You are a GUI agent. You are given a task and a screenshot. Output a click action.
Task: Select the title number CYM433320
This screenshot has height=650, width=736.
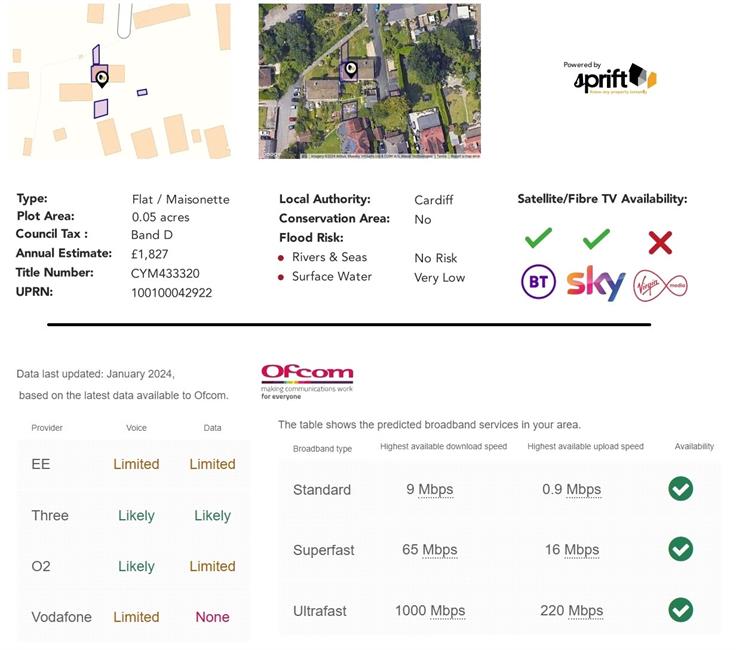[165, 273]
